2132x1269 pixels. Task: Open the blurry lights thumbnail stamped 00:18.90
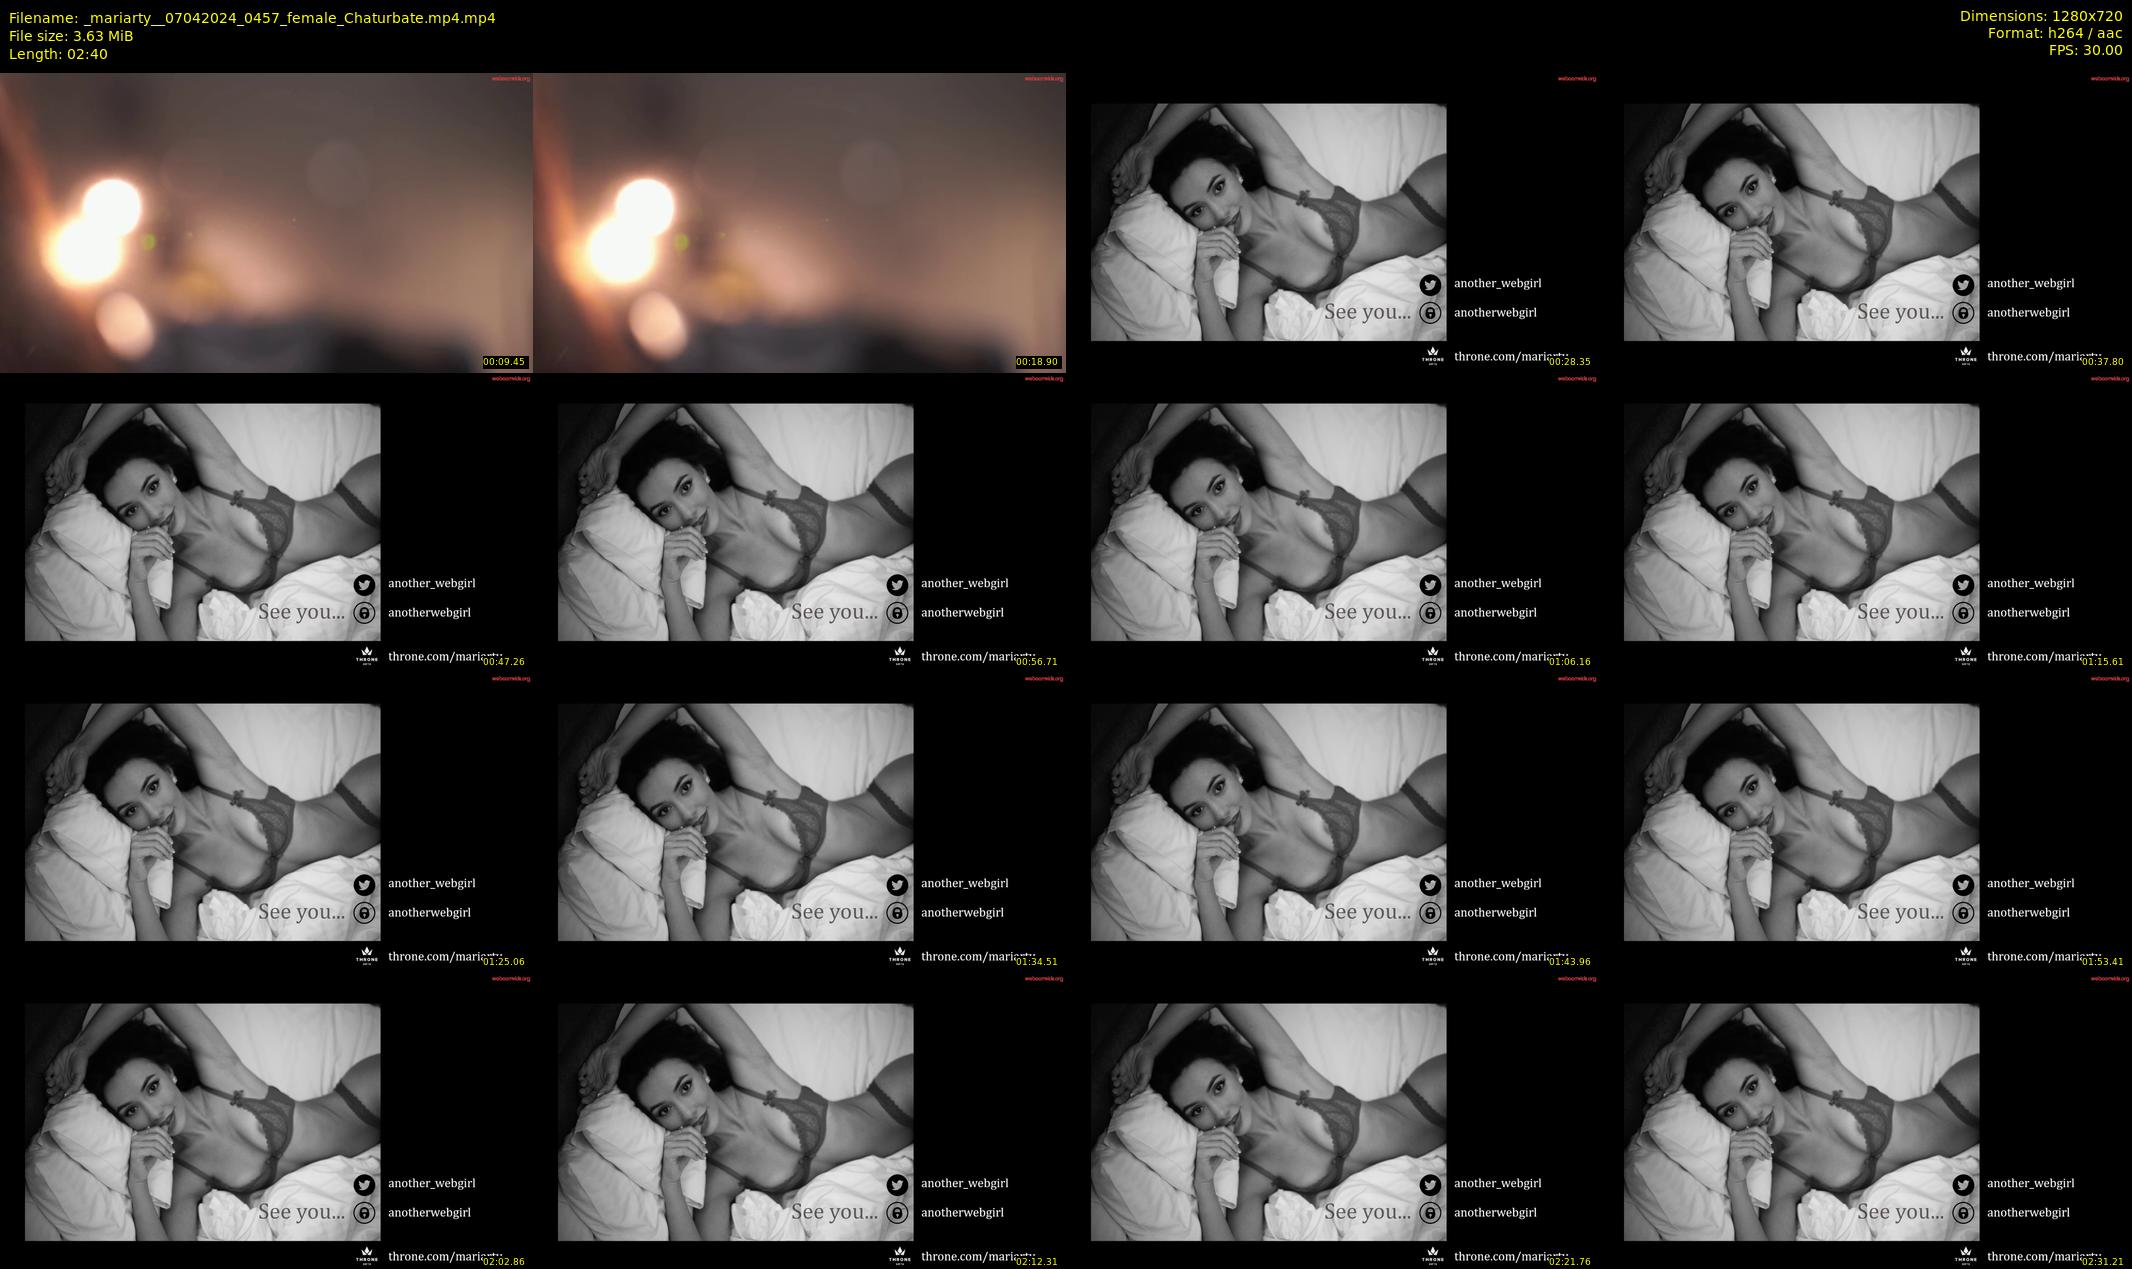pyautogui.click(x=799, y=222)
